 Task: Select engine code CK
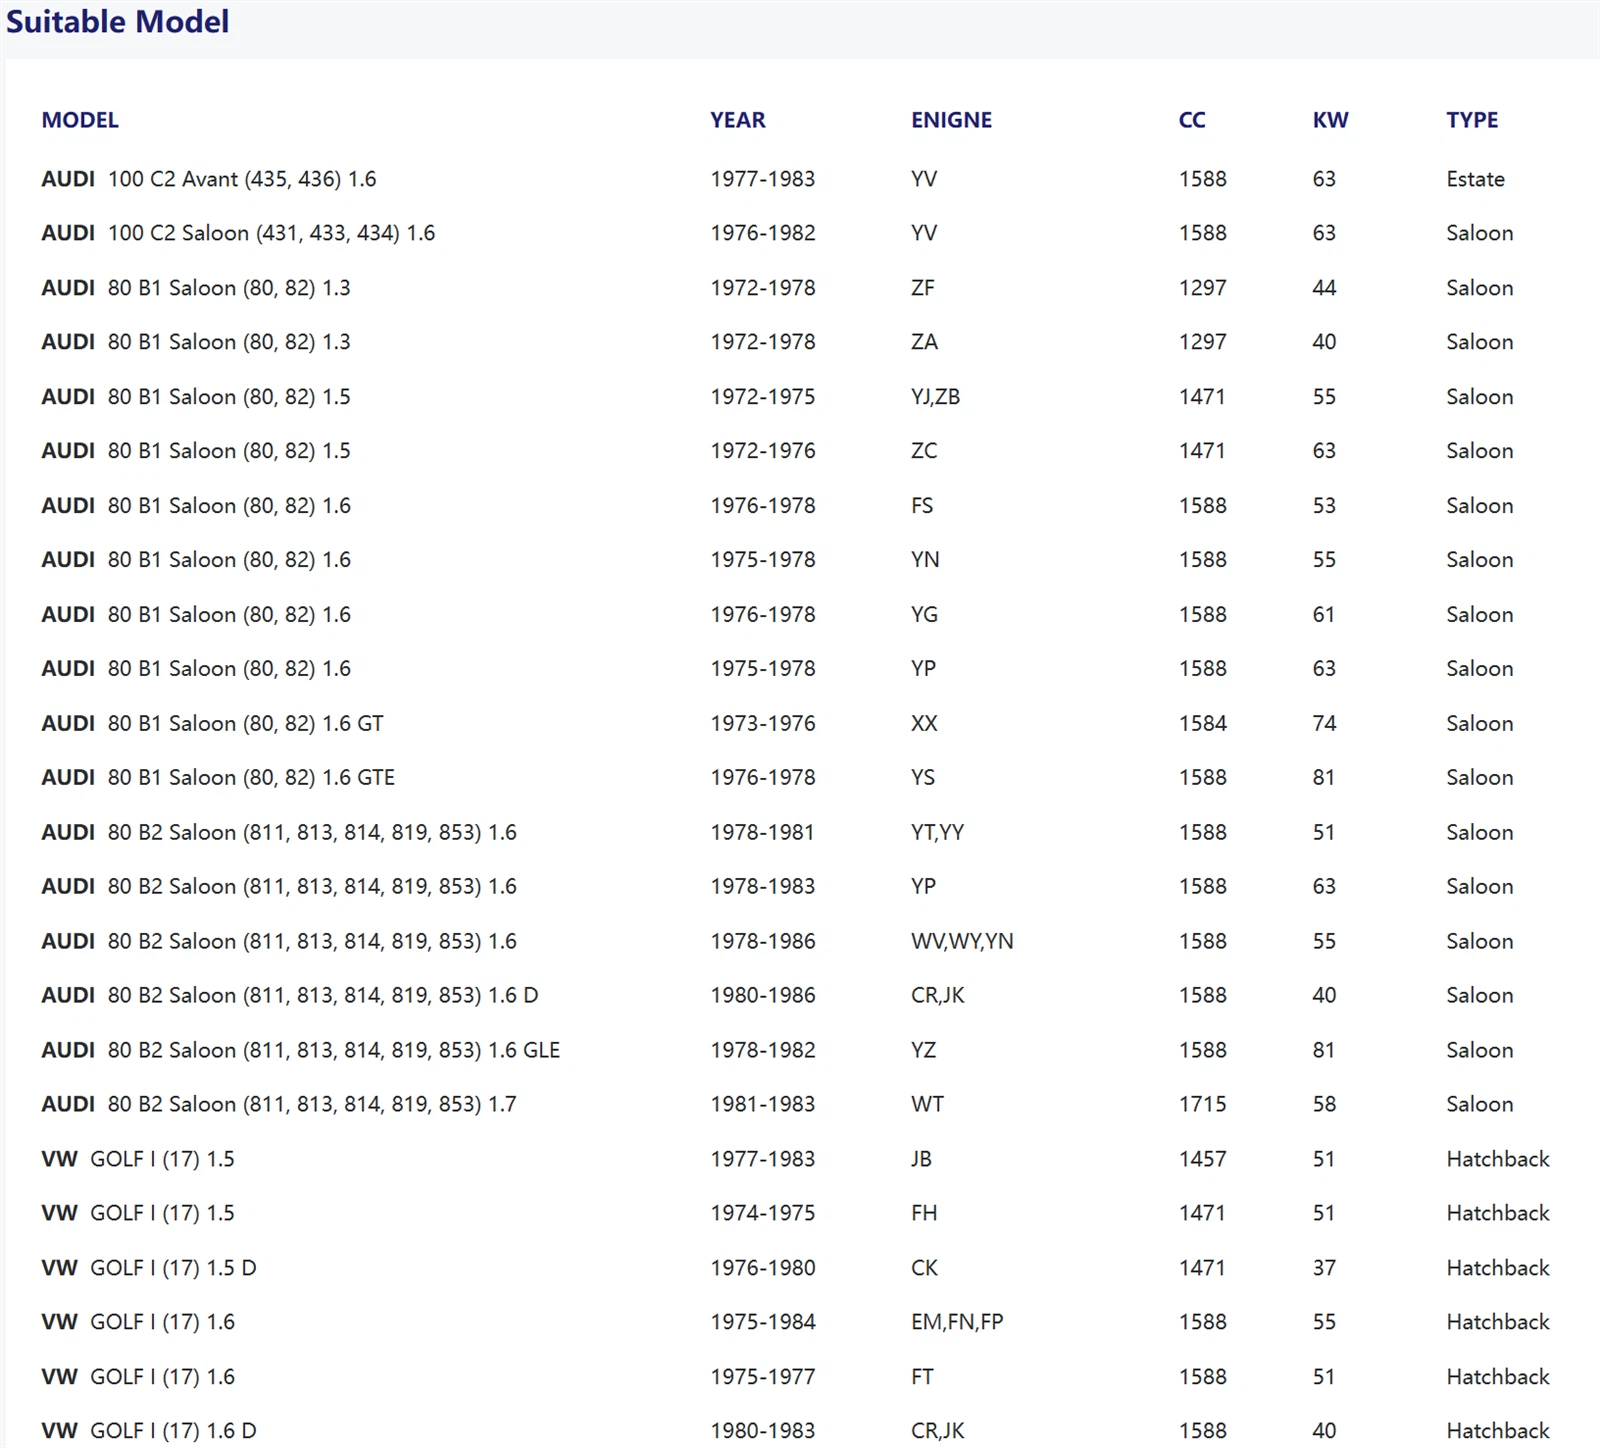click(924, 1268)
